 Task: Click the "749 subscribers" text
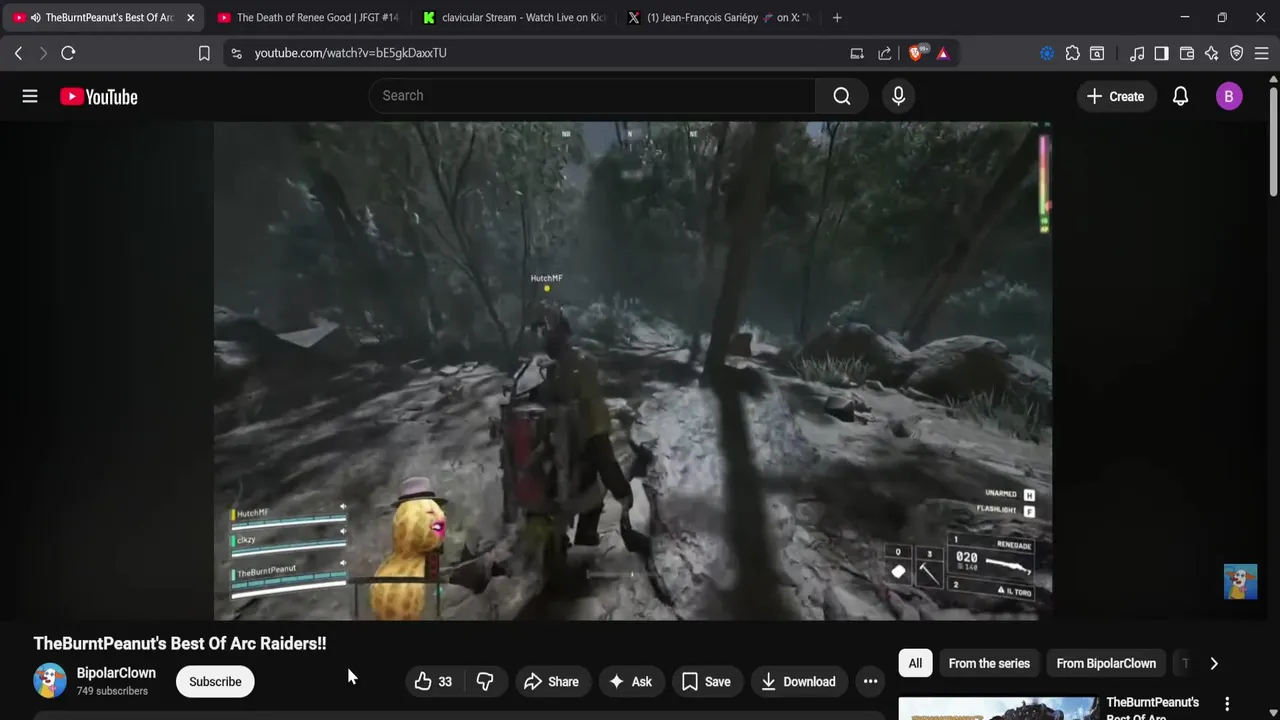[112, 691]
